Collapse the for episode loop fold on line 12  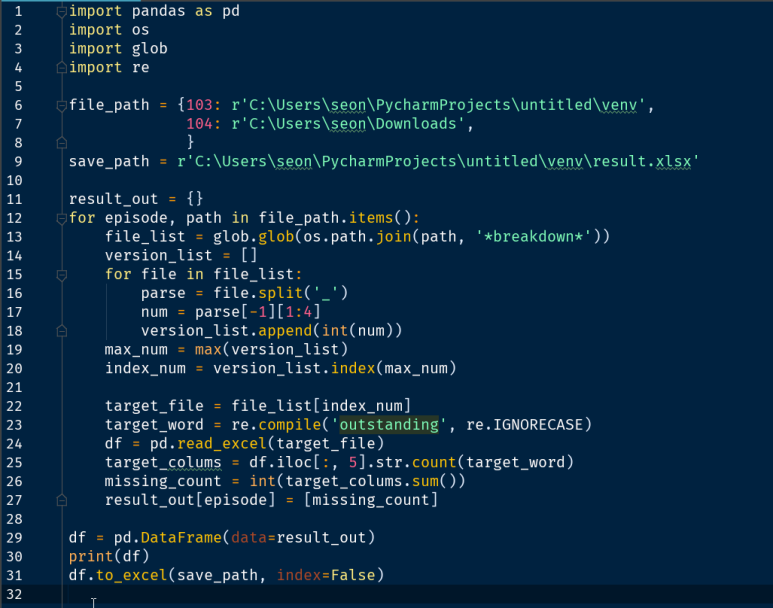[x=62, y=218]
